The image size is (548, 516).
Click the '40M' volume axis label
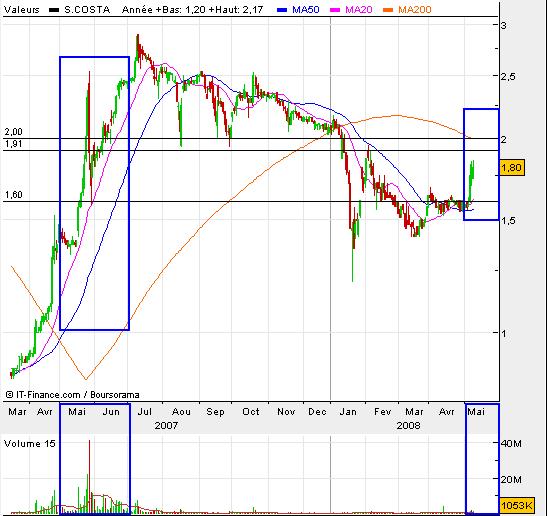click(511, 444)
